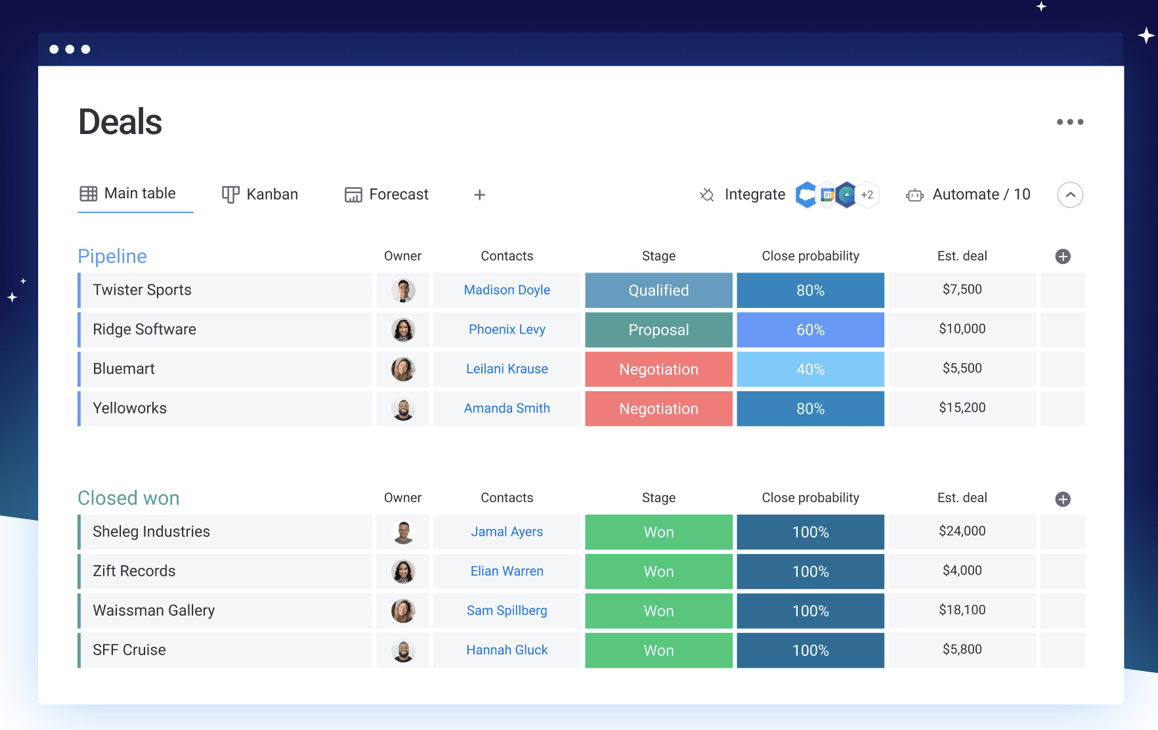Screen dimensions: 1158x730
Task: Select the Waissman Gallery deal name
Action: 154,610
